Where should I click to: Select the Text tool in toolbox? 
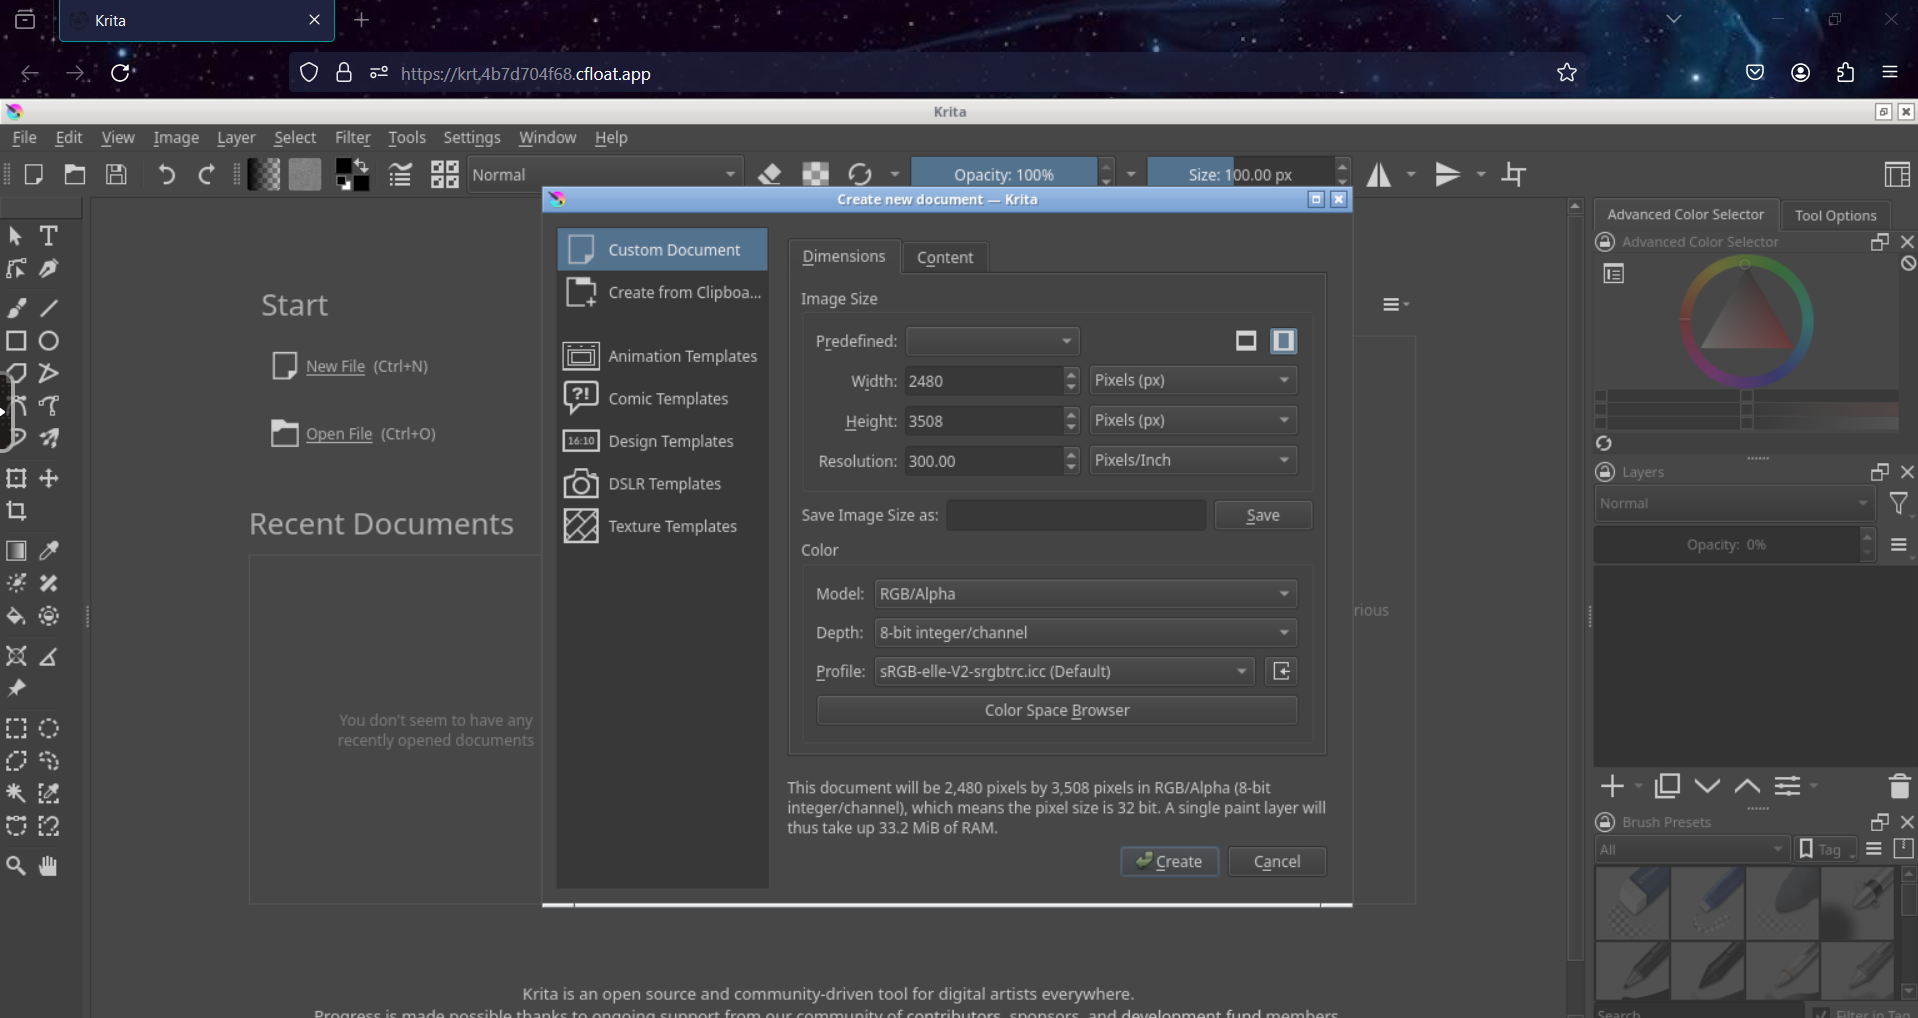point(48,236)
